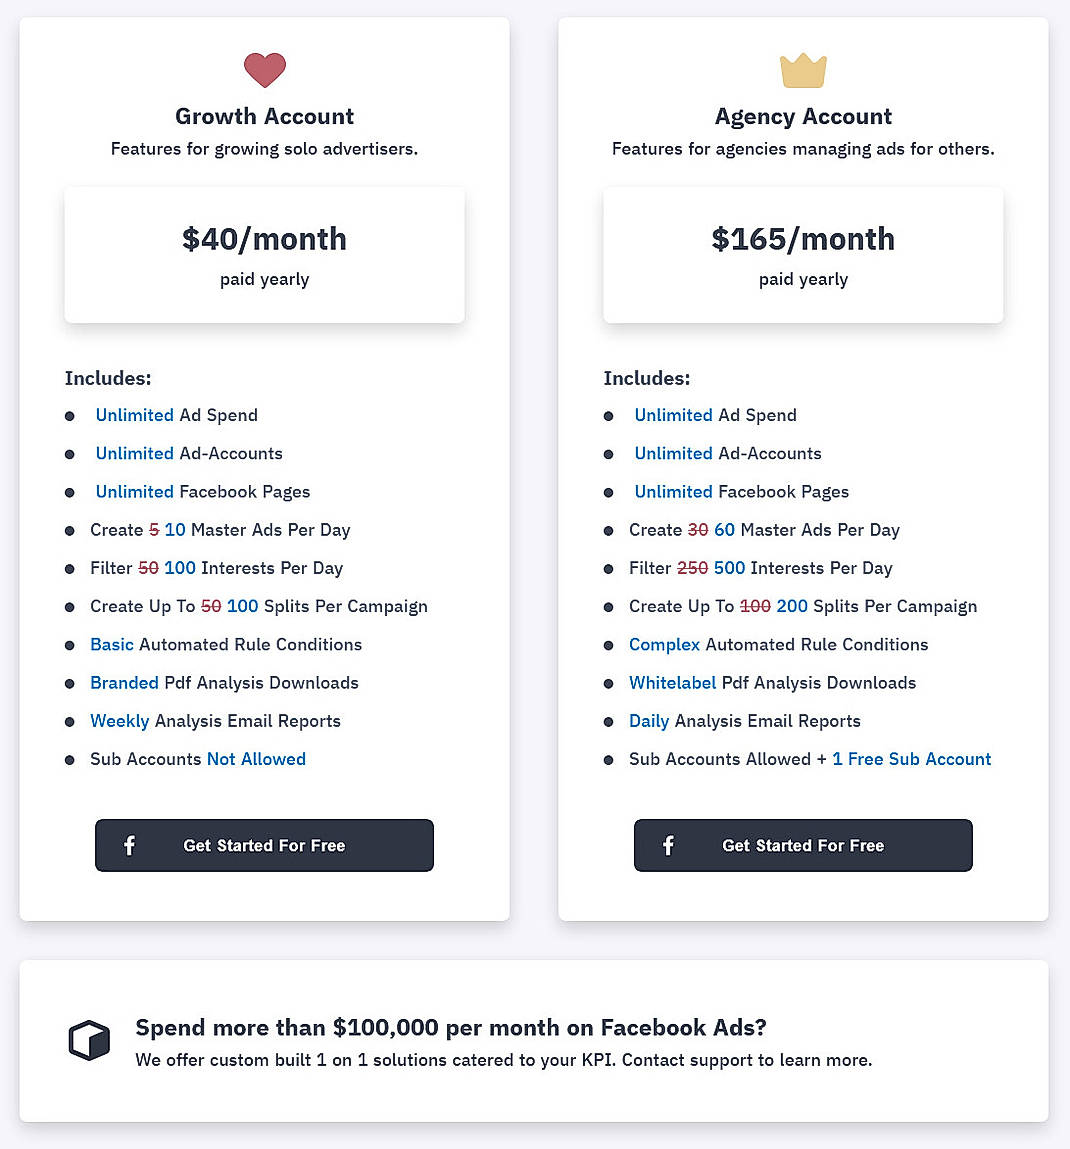Select the $40/month price card
Viewport: 1070px width, 1149px height.
click(x=264, y=255)
